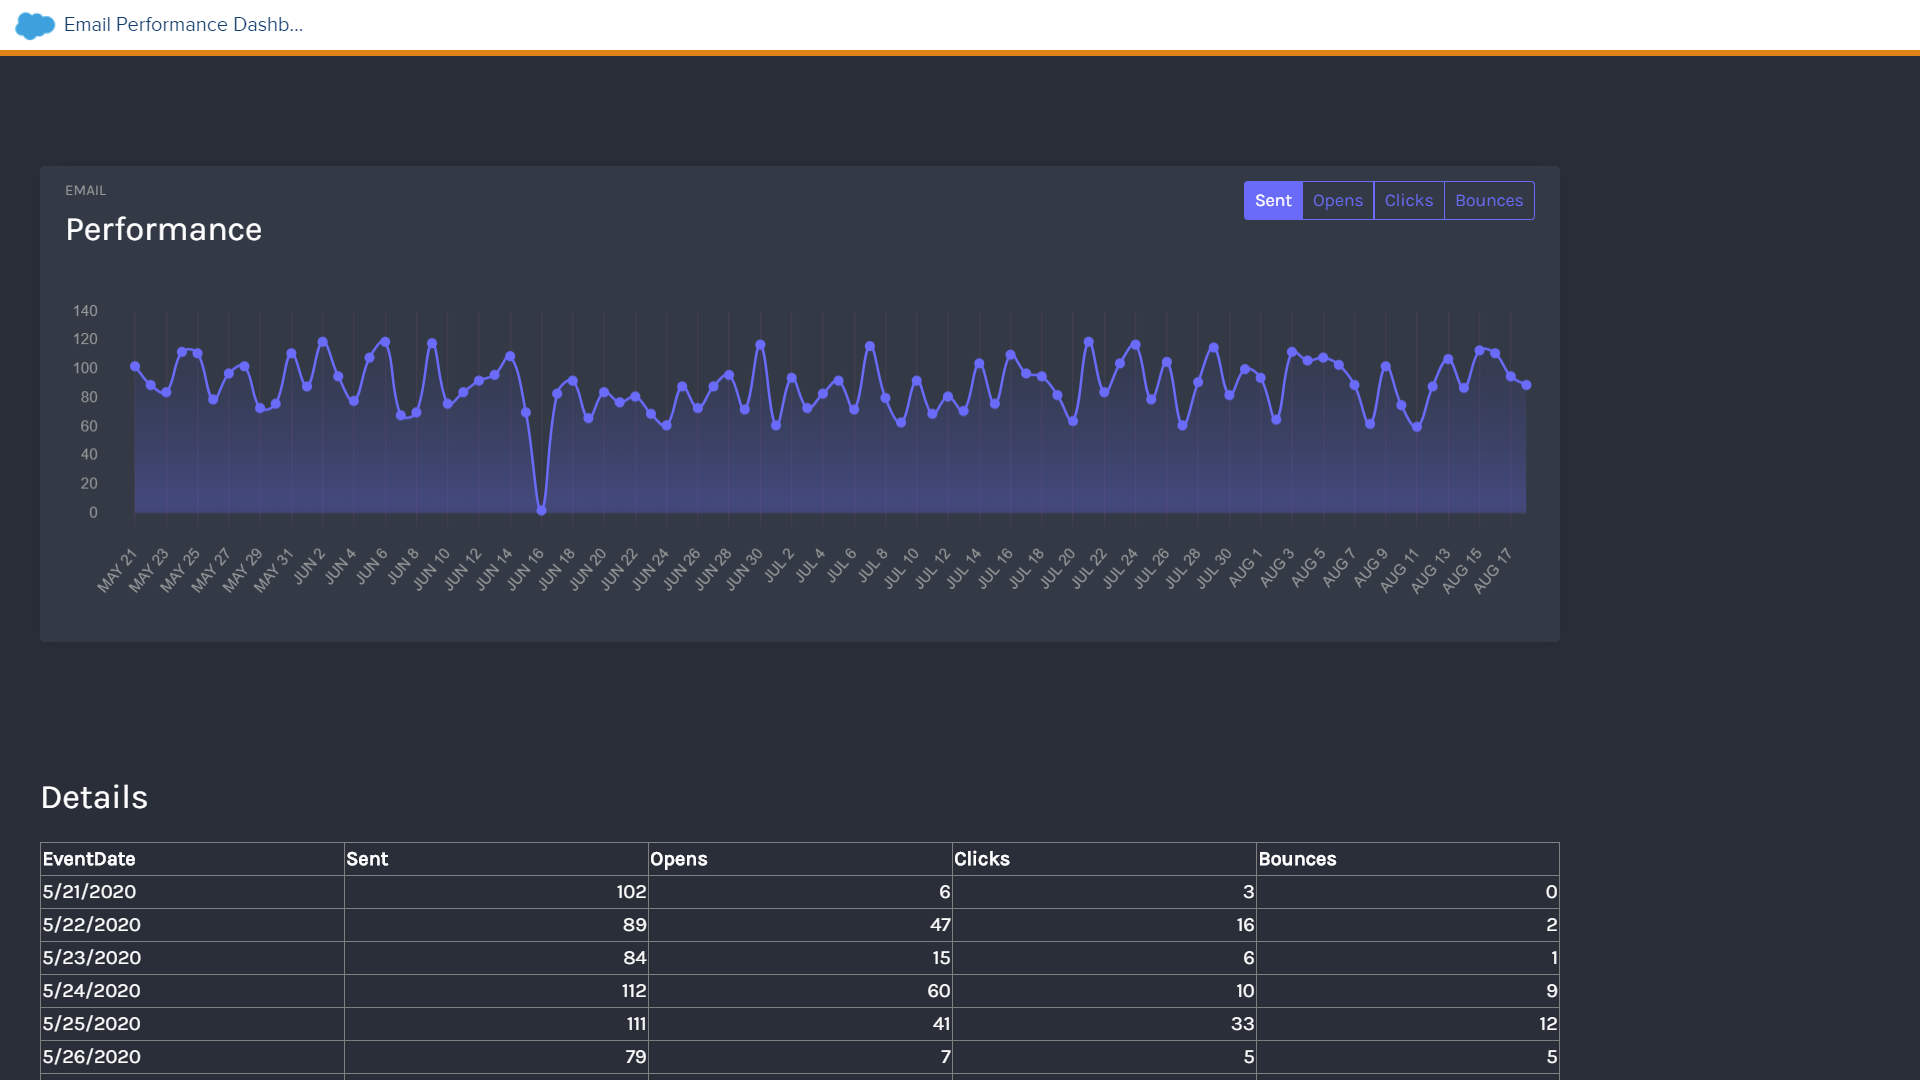This screenshot has width=1920, height=1080.
Task: Click the Sent value 111 for 5/25/2020
Action: pos(634,1023)
